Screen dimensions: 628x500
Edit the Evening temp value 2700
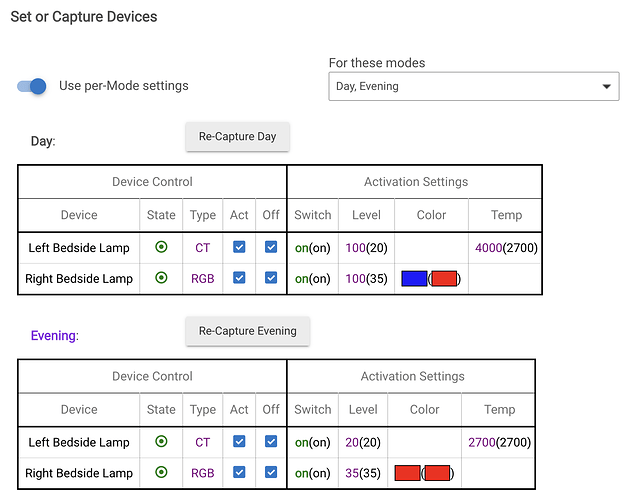click(482, 442)
